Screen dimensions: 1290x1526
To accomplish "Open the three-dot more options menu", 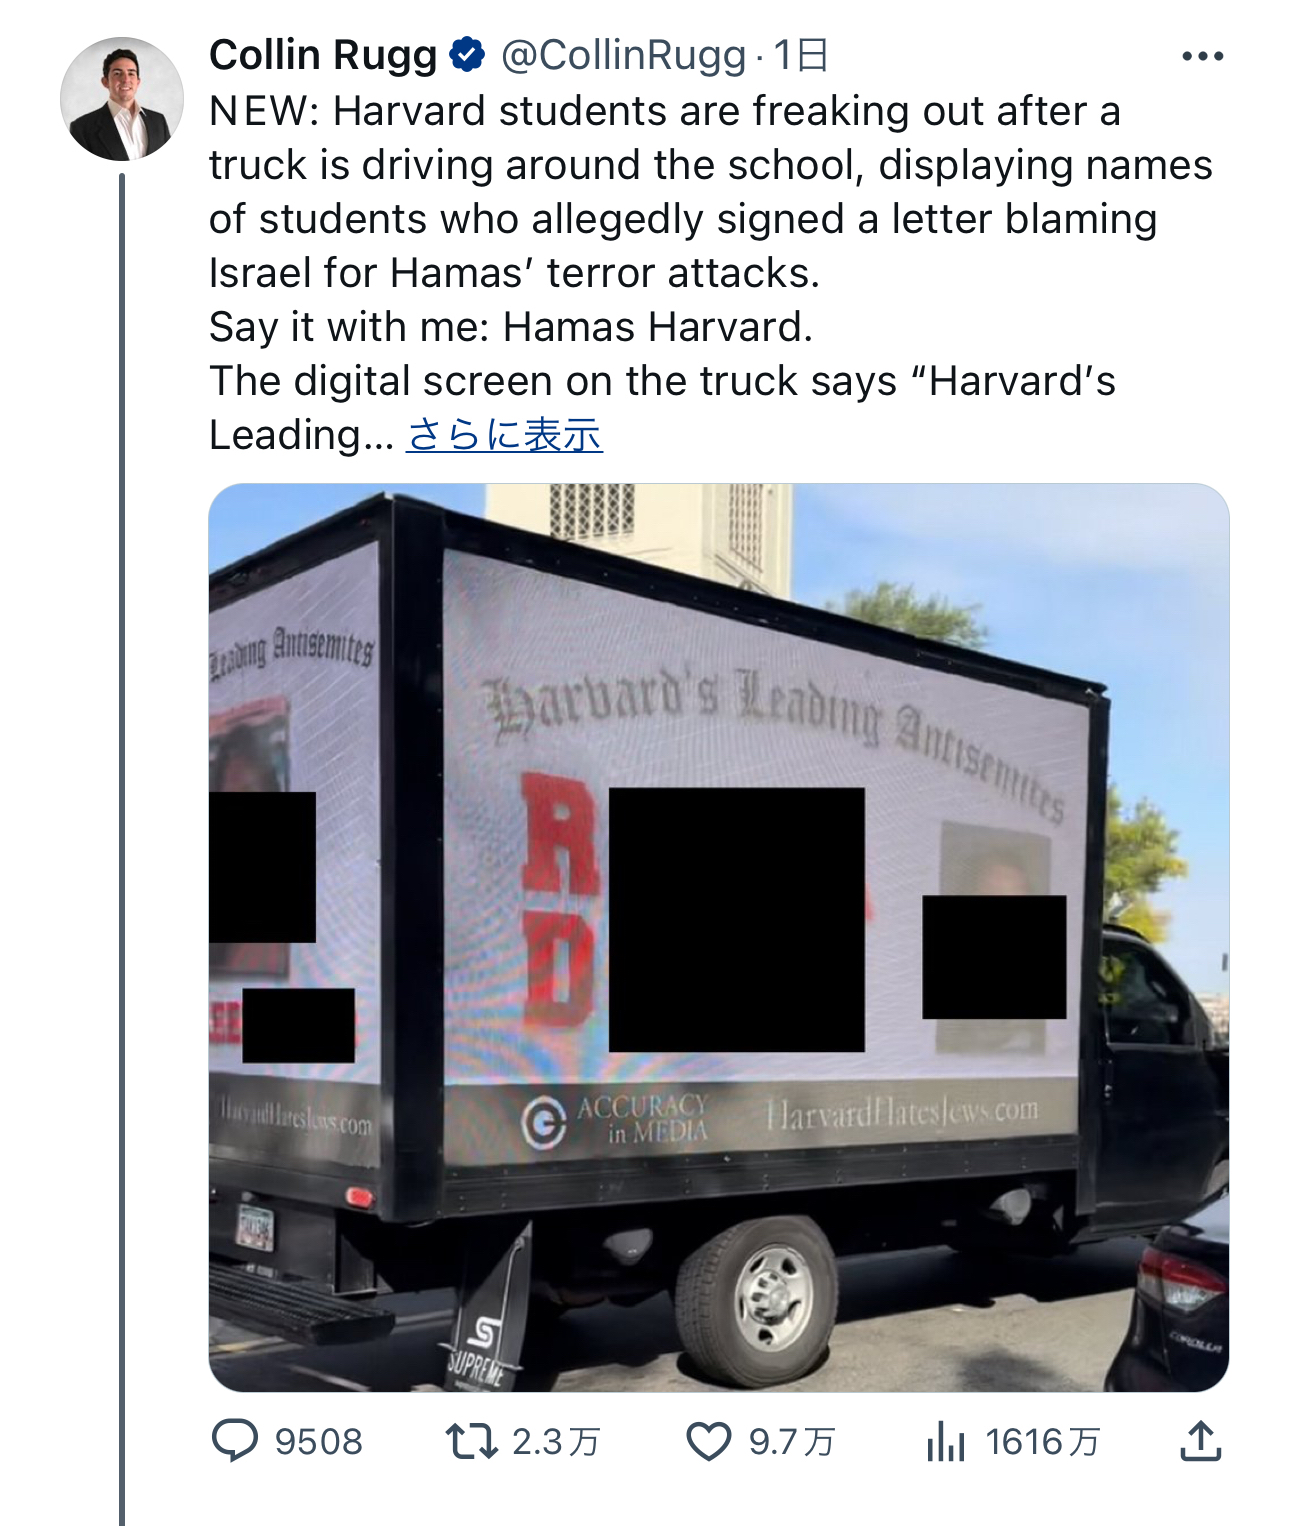I will click(1202, 56).
